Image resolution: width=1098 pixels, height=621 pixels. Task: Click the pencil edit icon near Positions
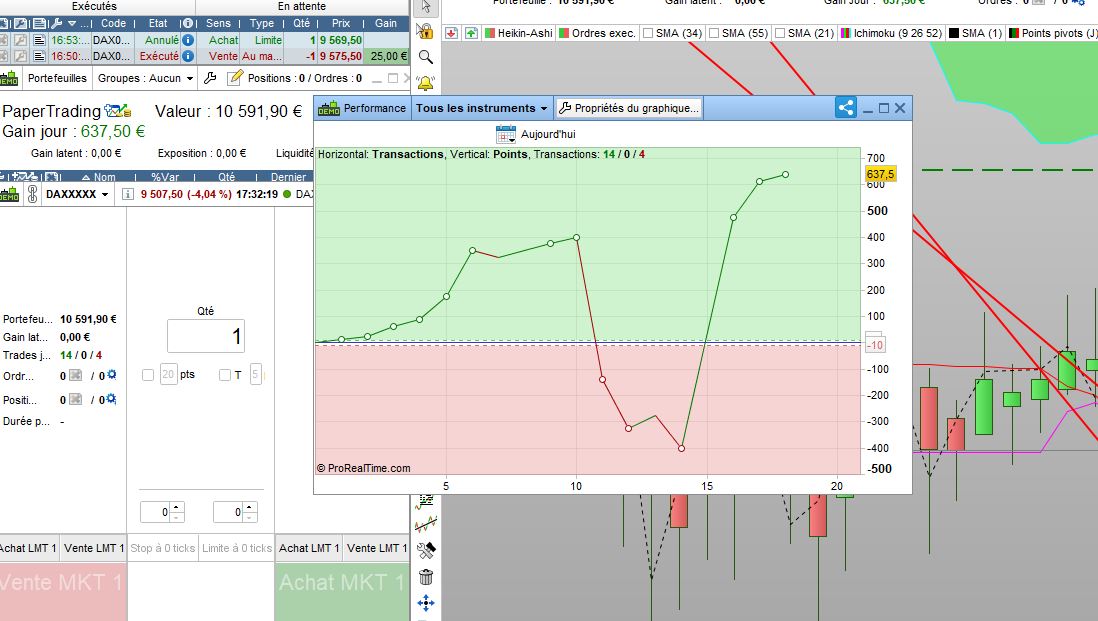(236, 78)
